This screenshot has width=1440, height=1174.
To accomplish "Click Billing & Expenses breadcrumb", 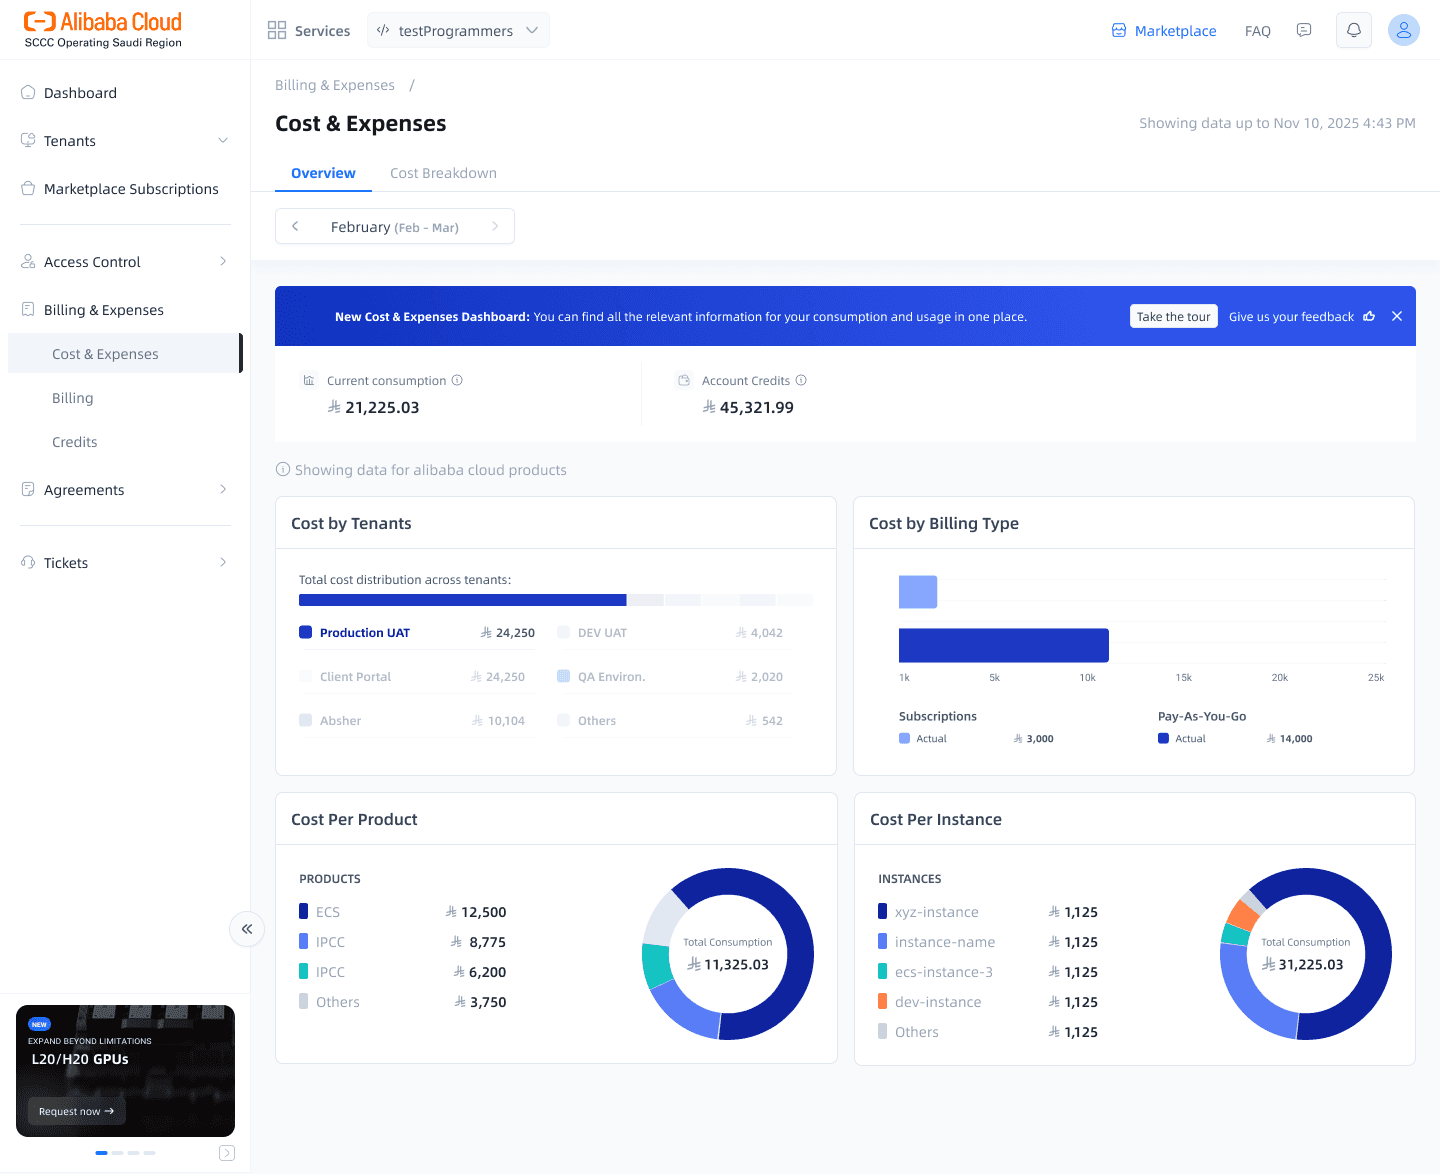I will [x=334, y=85].
